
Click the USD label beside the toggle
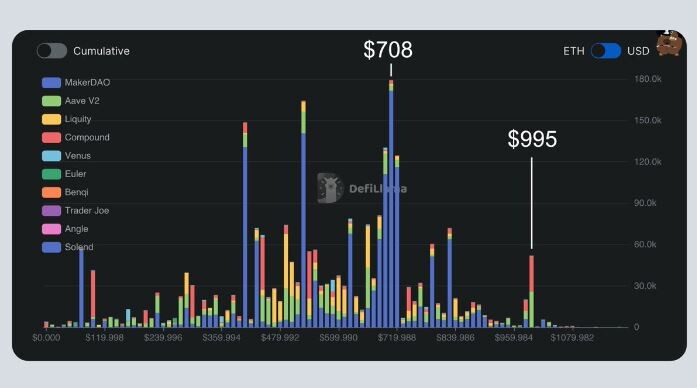638,51
